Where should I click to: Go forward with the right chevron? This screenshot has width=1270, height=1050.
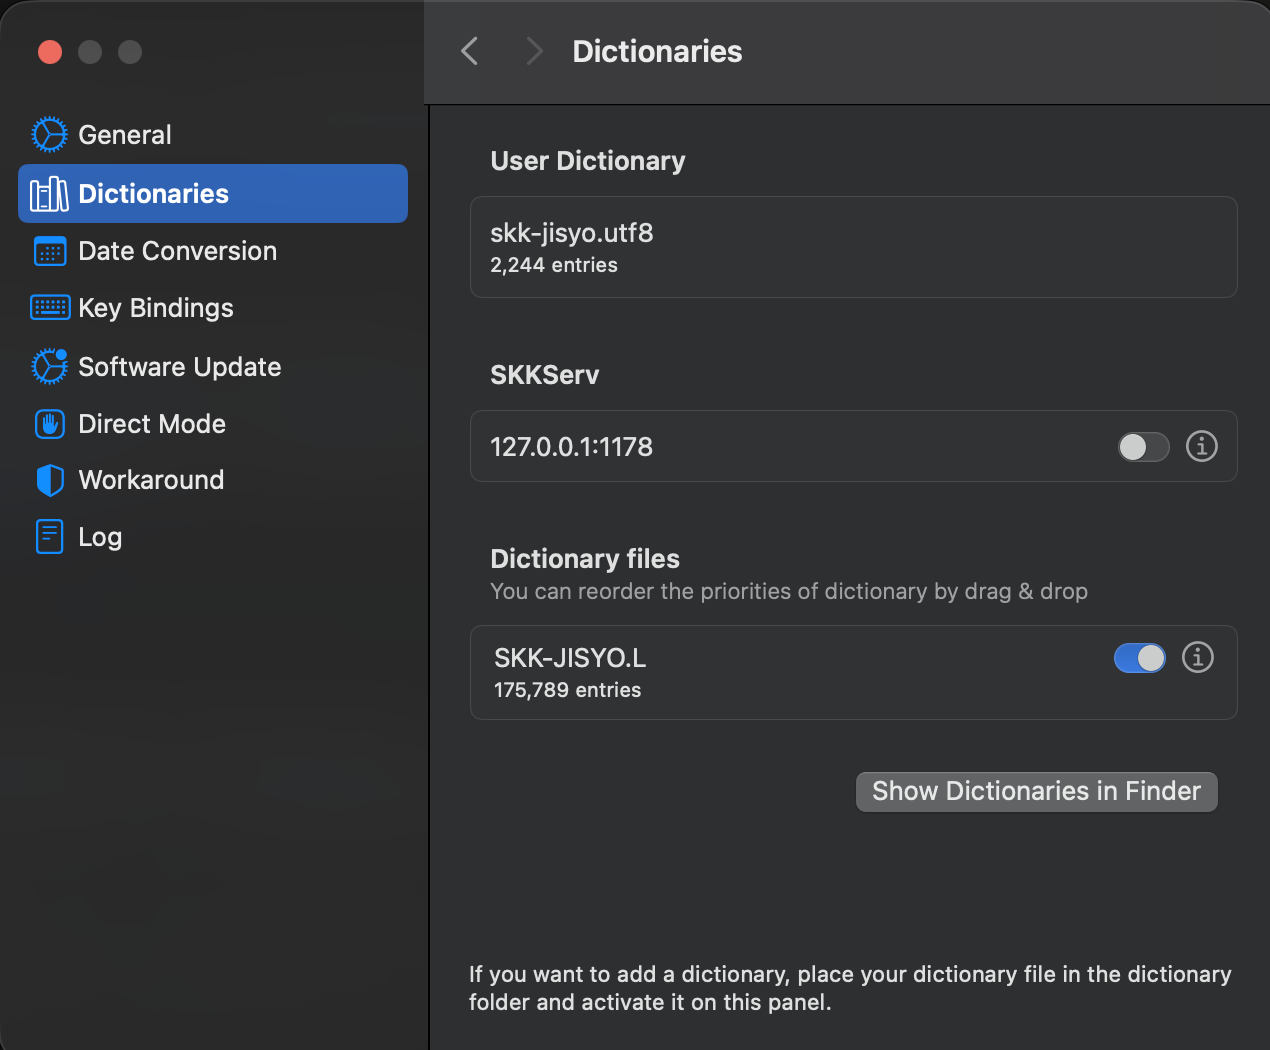click(534, 51)
